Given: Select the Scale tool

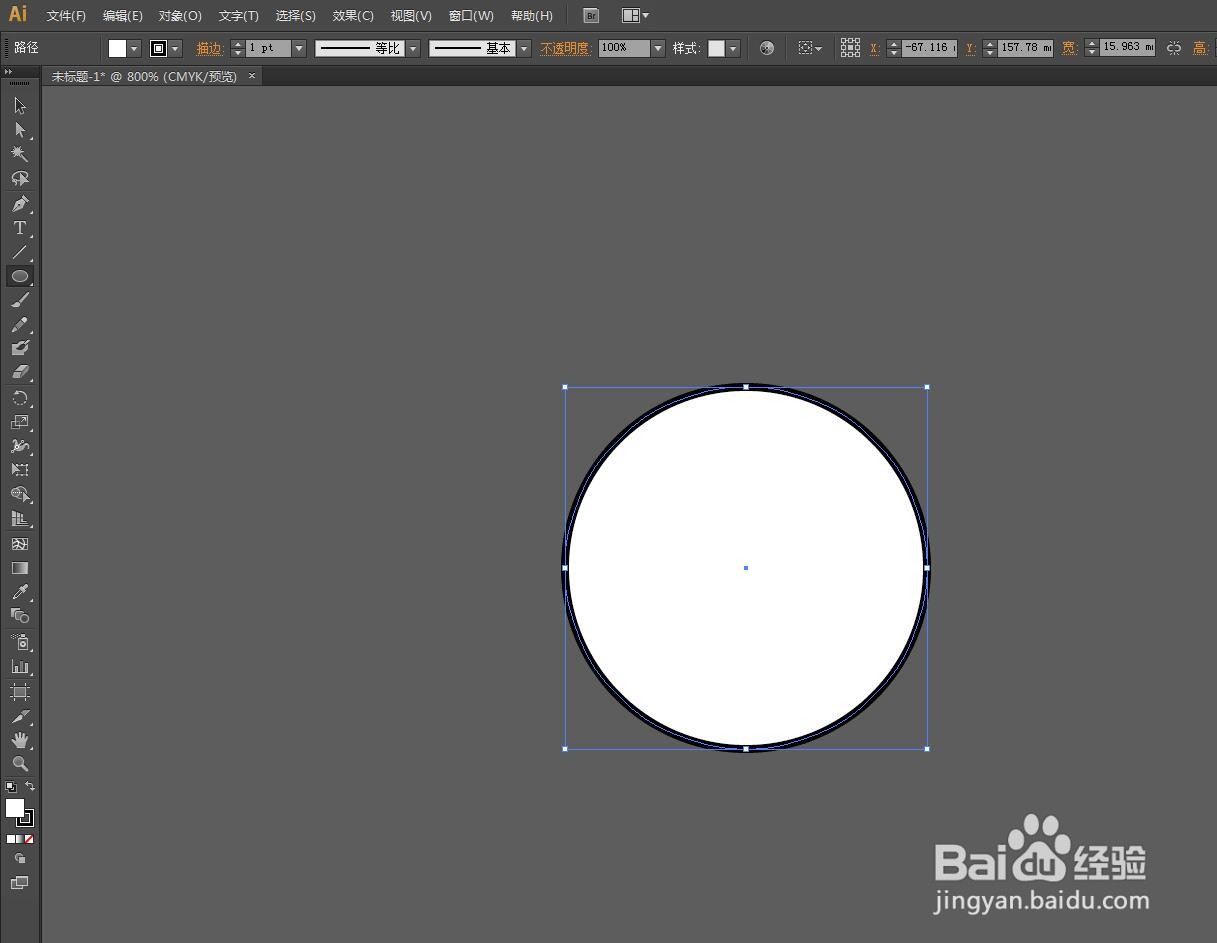Looking at the screenshot, I should click(20, 422).
